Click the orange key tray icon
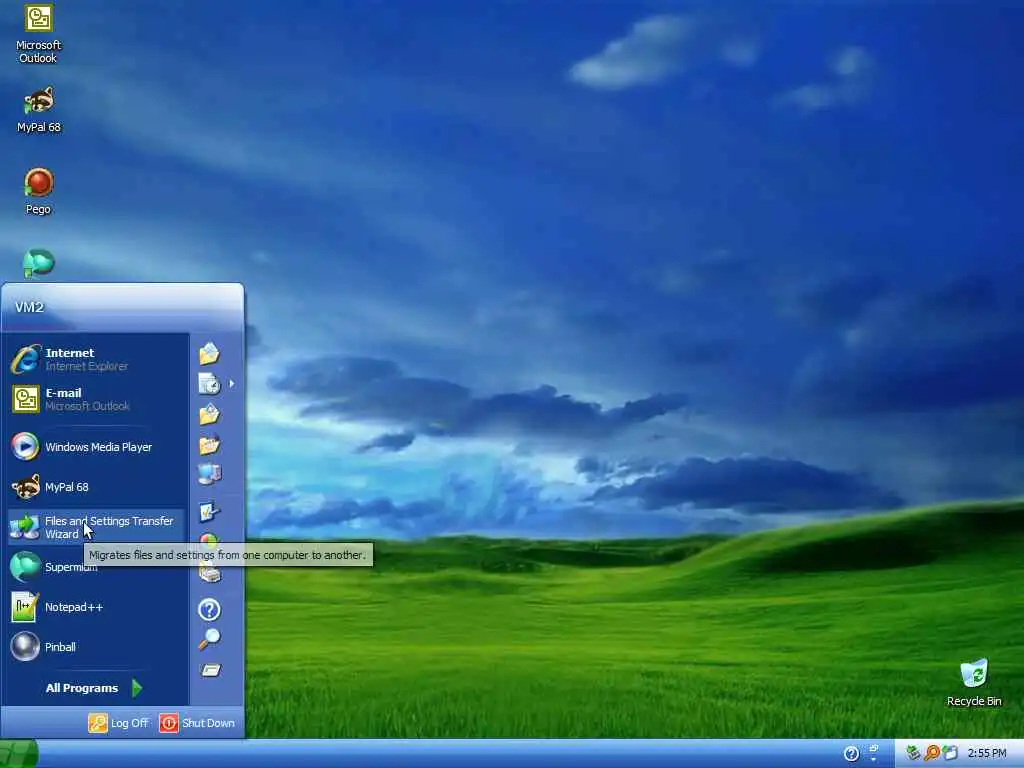 [931, 753]
